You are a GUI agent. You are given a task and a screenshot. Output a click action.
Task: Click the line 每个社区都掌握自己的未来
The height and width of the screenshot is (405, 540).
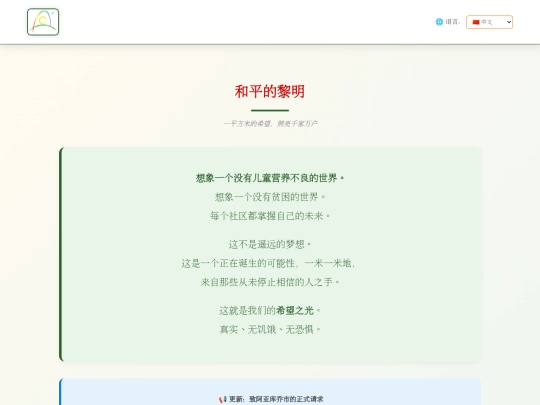coord(270,216)
